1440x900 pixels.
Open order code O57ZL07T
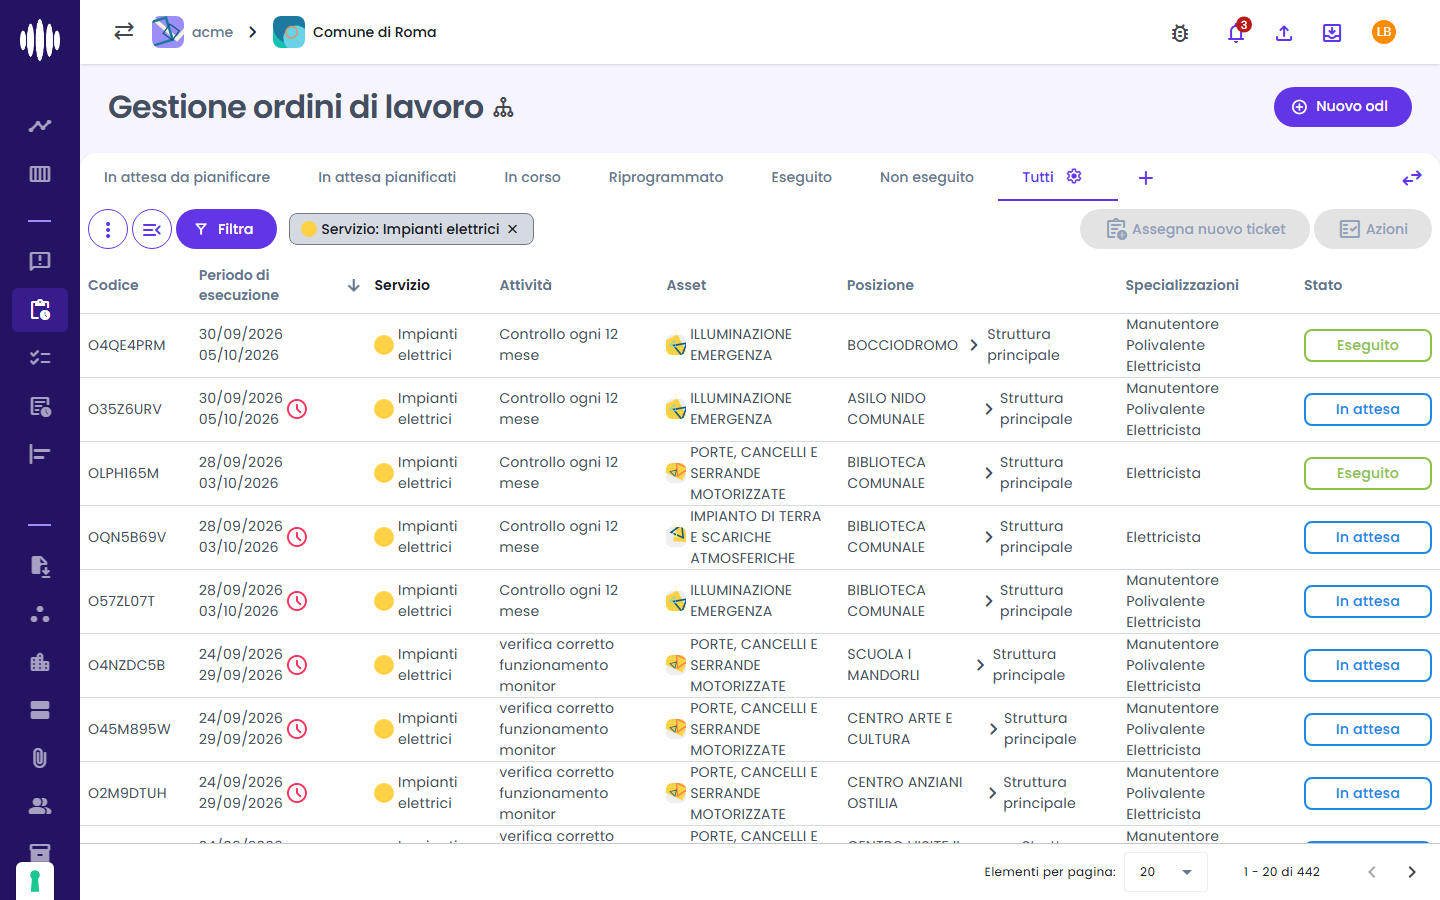pyautogui.click(x=121, y=601)
